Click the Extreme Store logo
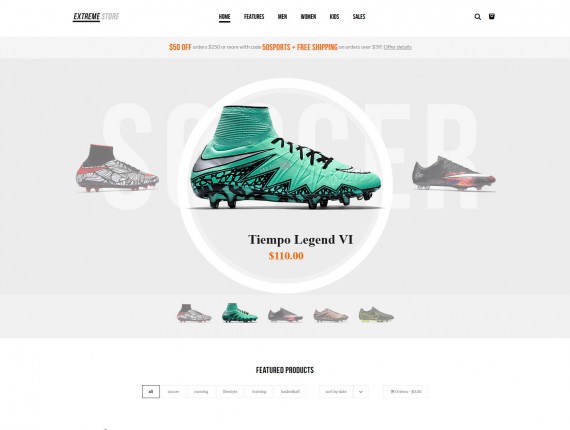This screenshot has height=430, width=570. [x=96, y=17]
